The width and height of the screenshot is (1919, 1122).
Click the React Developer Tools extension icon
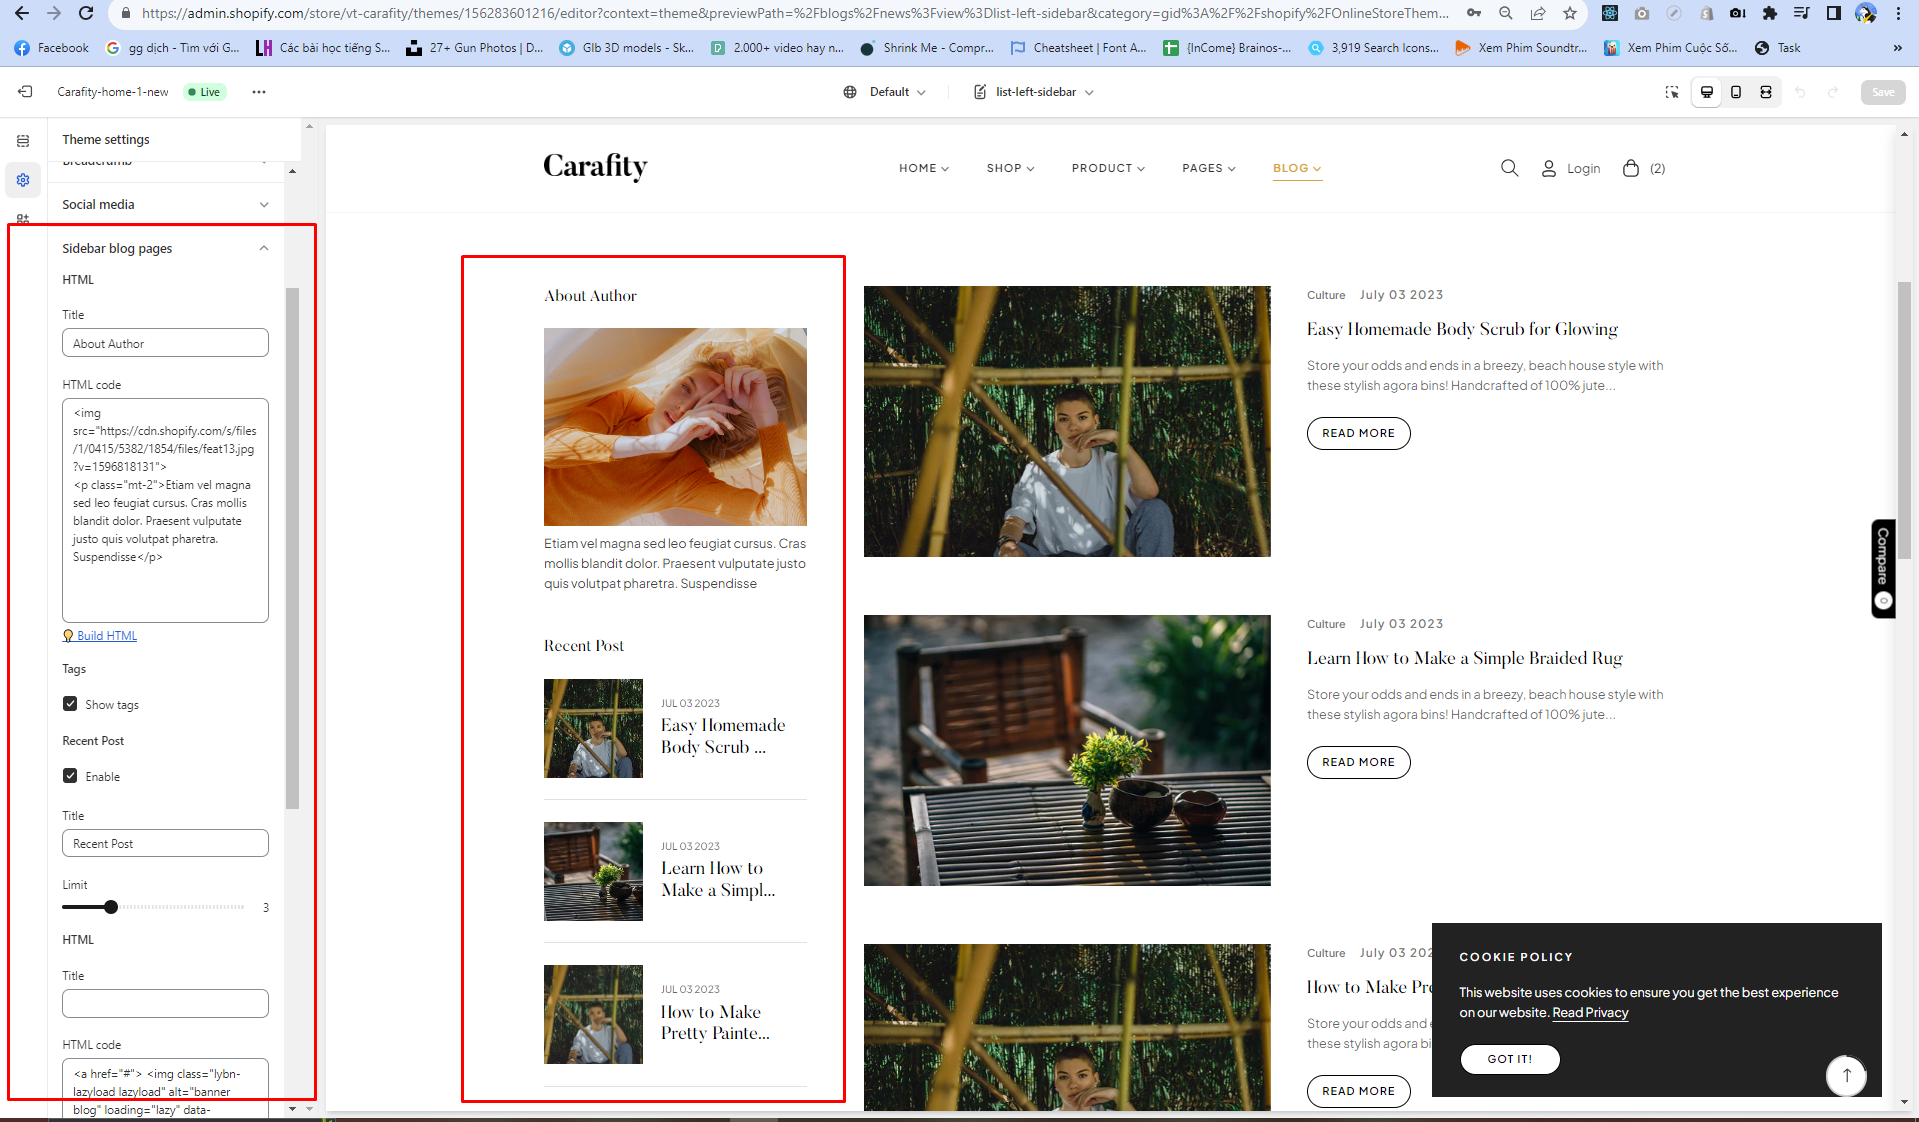(1610, 13)
